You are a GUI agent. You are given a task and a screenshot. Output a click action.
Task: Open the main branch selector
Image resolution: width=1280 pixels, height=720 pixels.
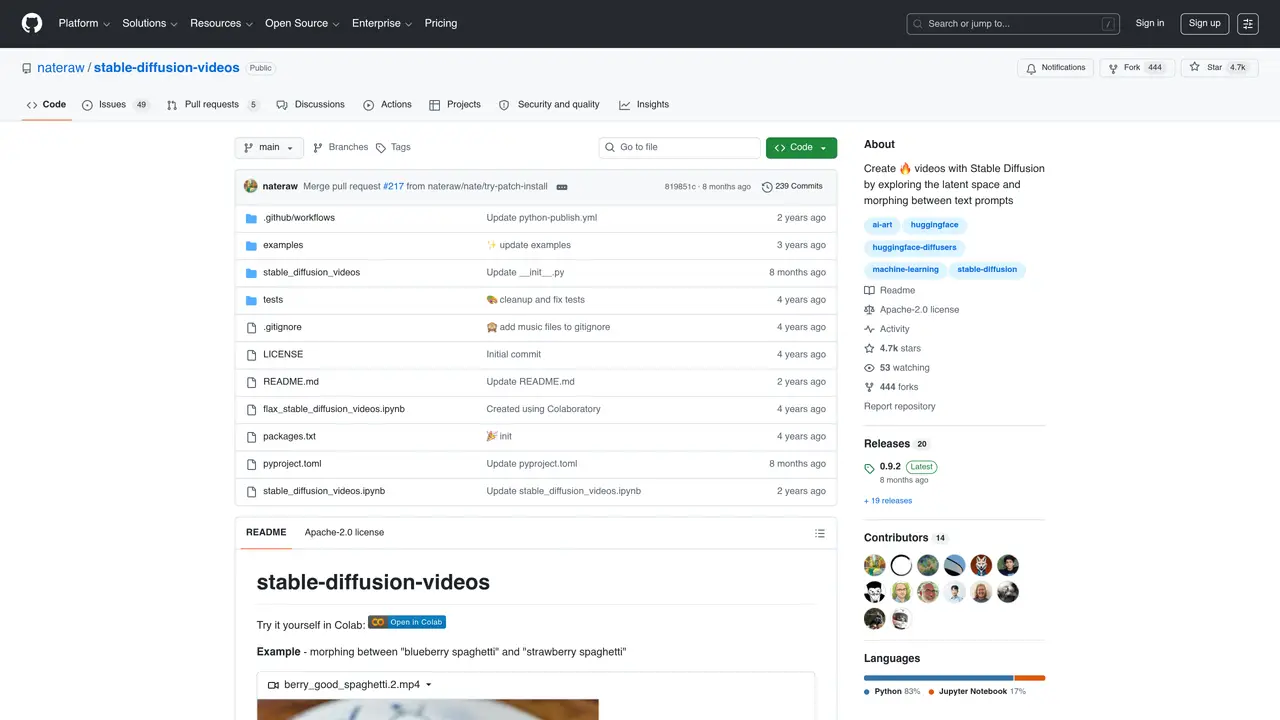point(269,147)
